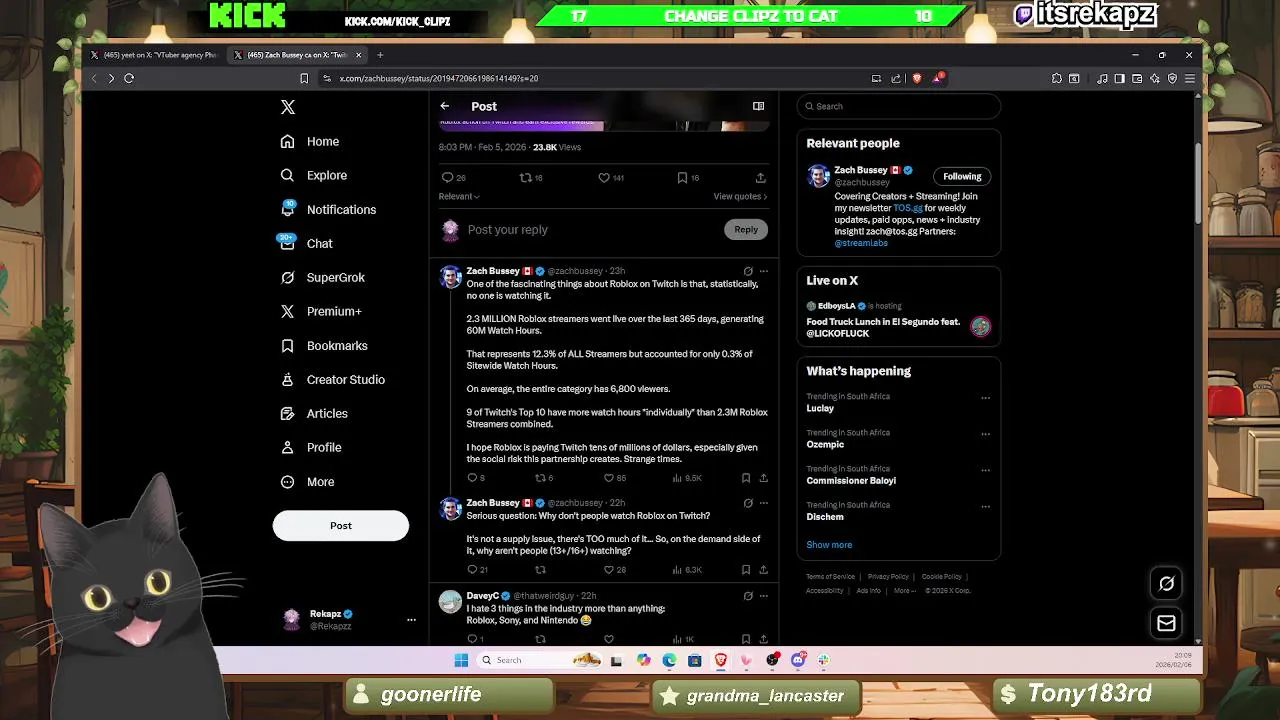Open the Relevant sort dropdown

pyautogui.click(x=459, y=197)
